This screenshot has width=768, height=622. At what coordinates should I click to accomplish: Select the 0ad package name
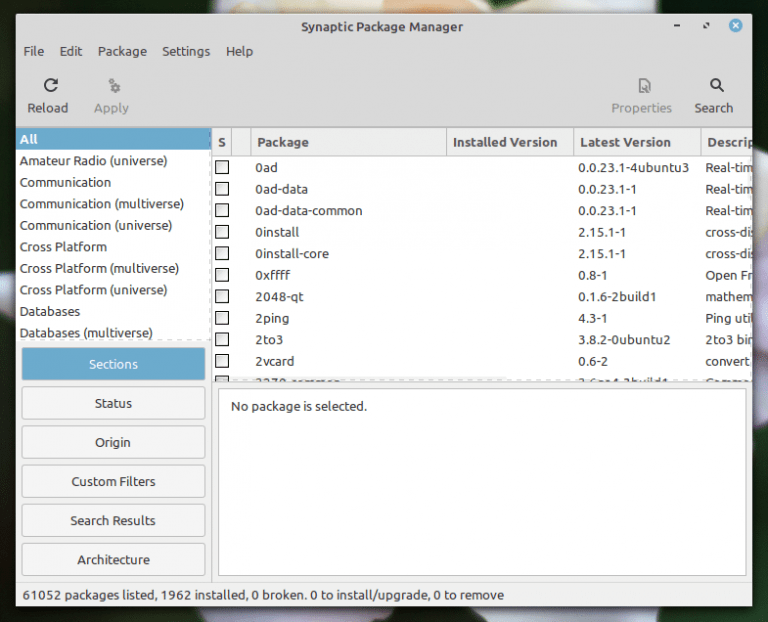click(266, 167)
